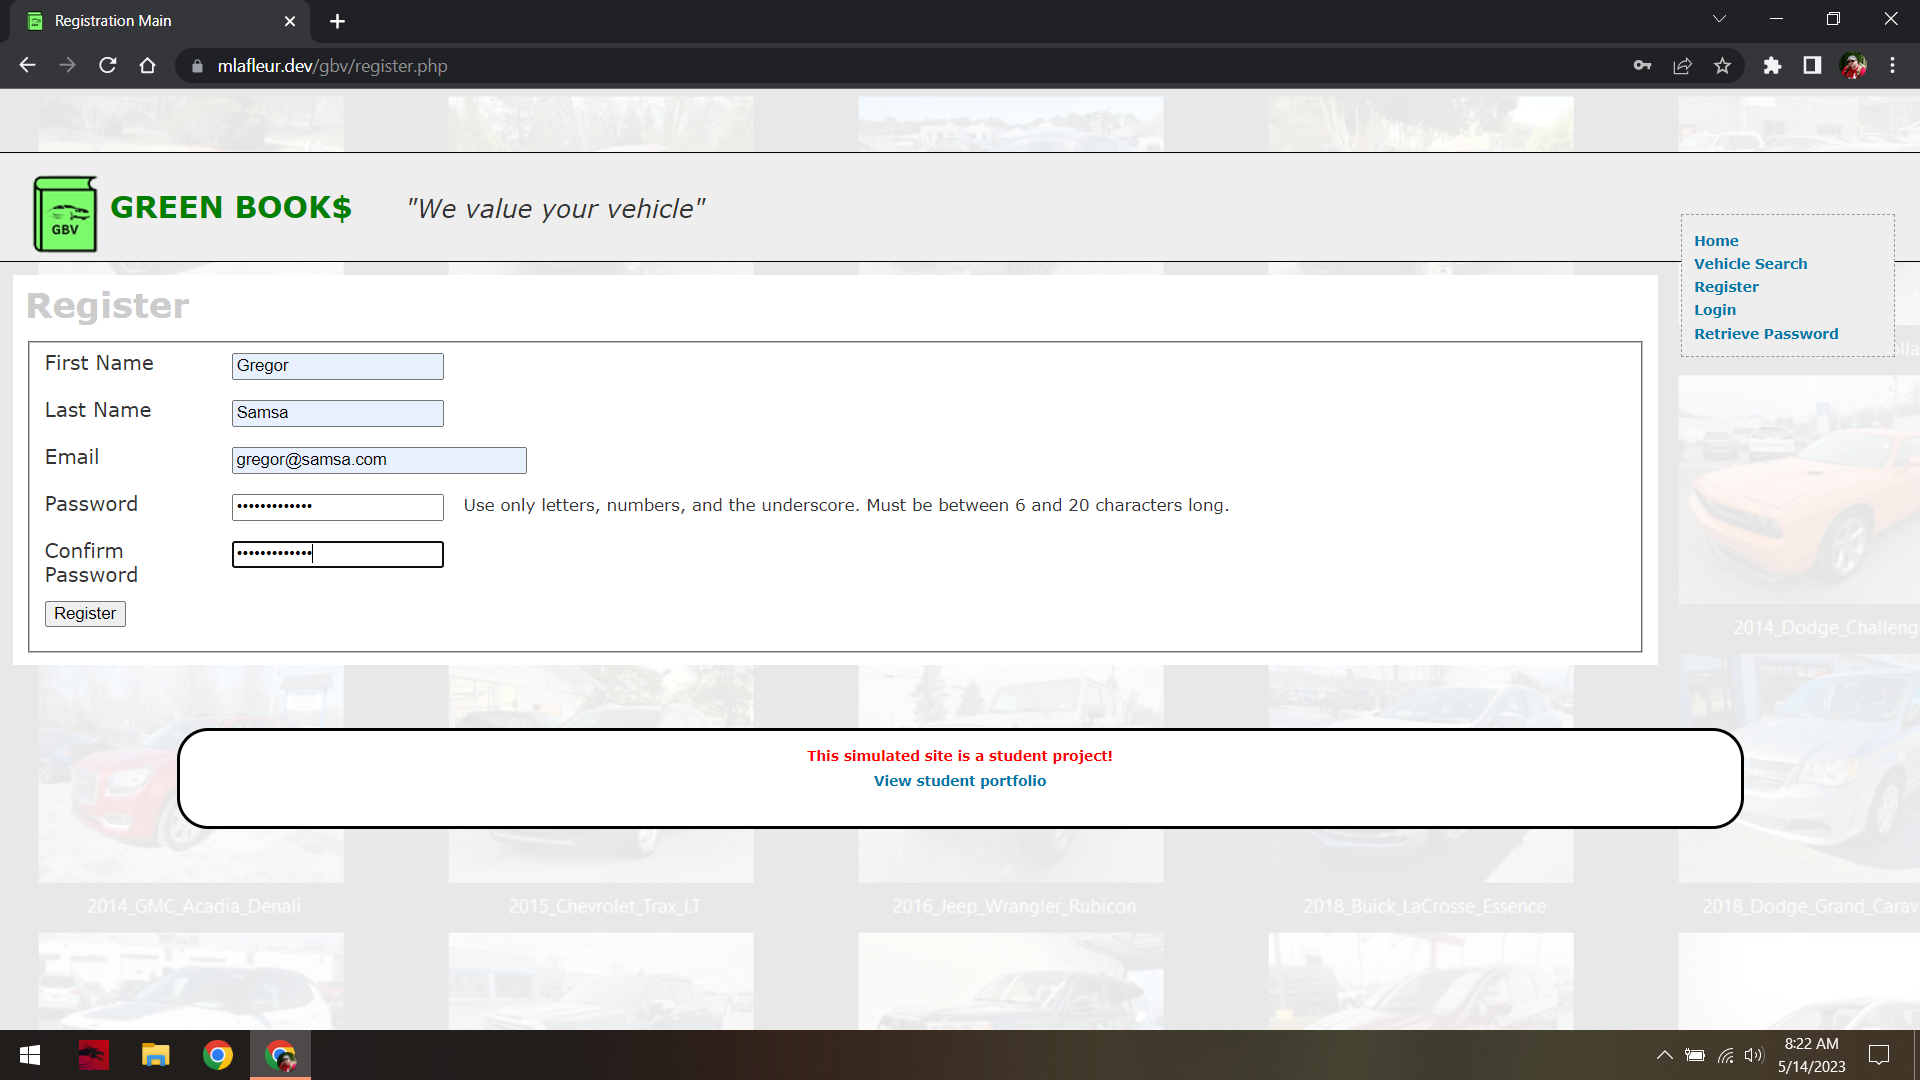Click the Register submit button
1920x1080 pixels.
[x=85, y=613]
